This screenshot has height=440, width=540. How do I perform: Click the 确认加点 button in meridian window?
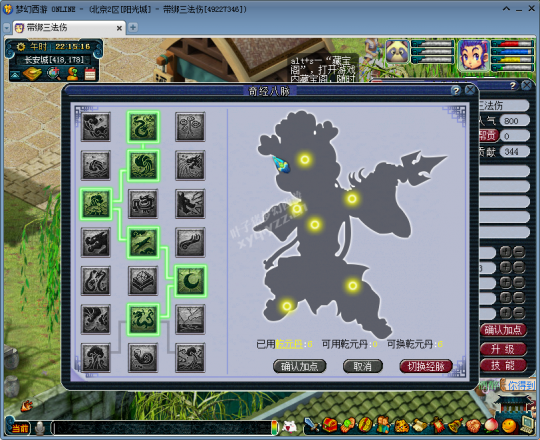(x=299, y=366)
